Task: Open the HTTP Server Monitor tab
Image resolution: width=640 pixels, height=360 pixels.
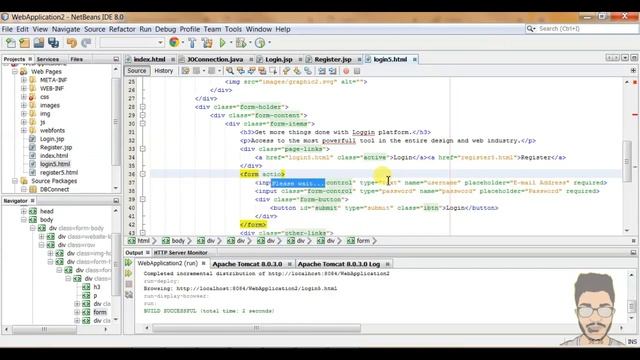Action: point(180,253)
